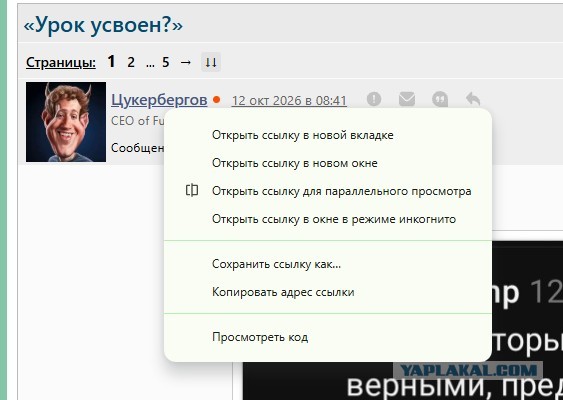Click the current page number 1
The image size is (563, 400).
click(x=111, y=62)
